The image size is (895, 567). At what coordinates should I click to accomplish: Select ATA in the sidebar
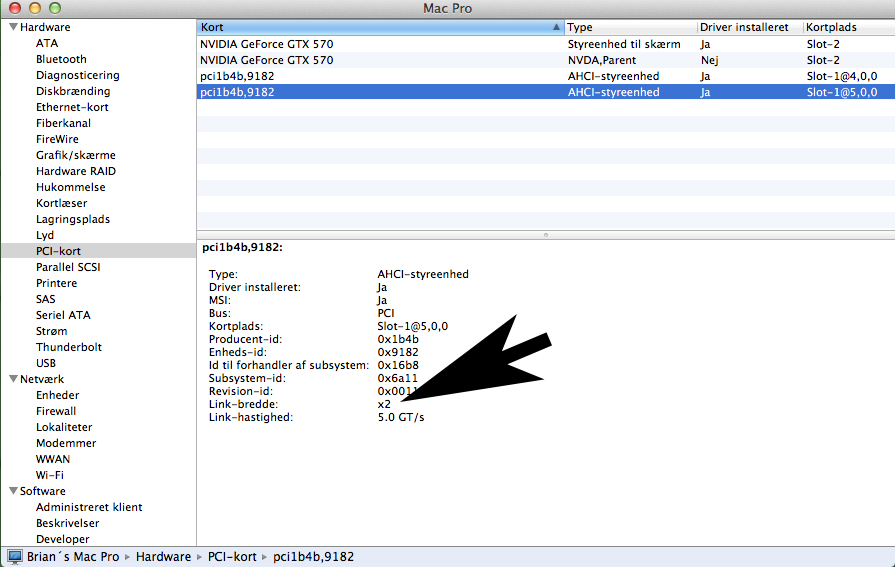click(47, 43)
